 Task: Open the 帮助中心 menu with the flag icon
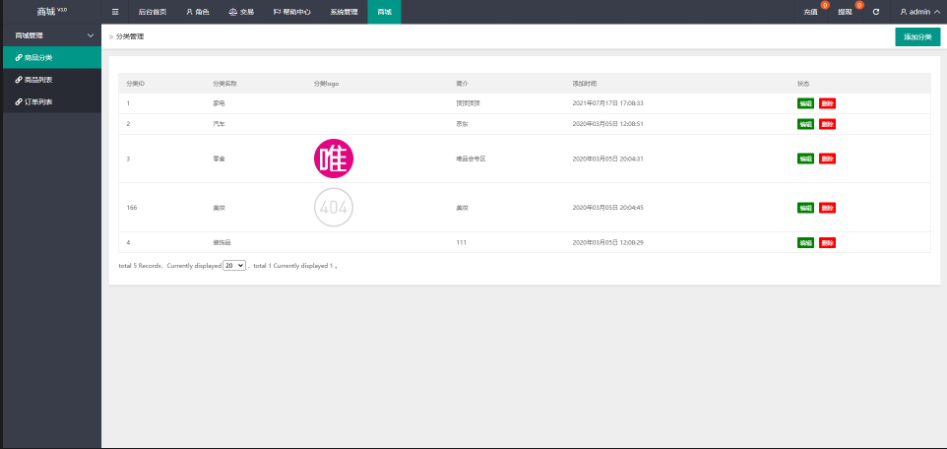tap(292, 12)
